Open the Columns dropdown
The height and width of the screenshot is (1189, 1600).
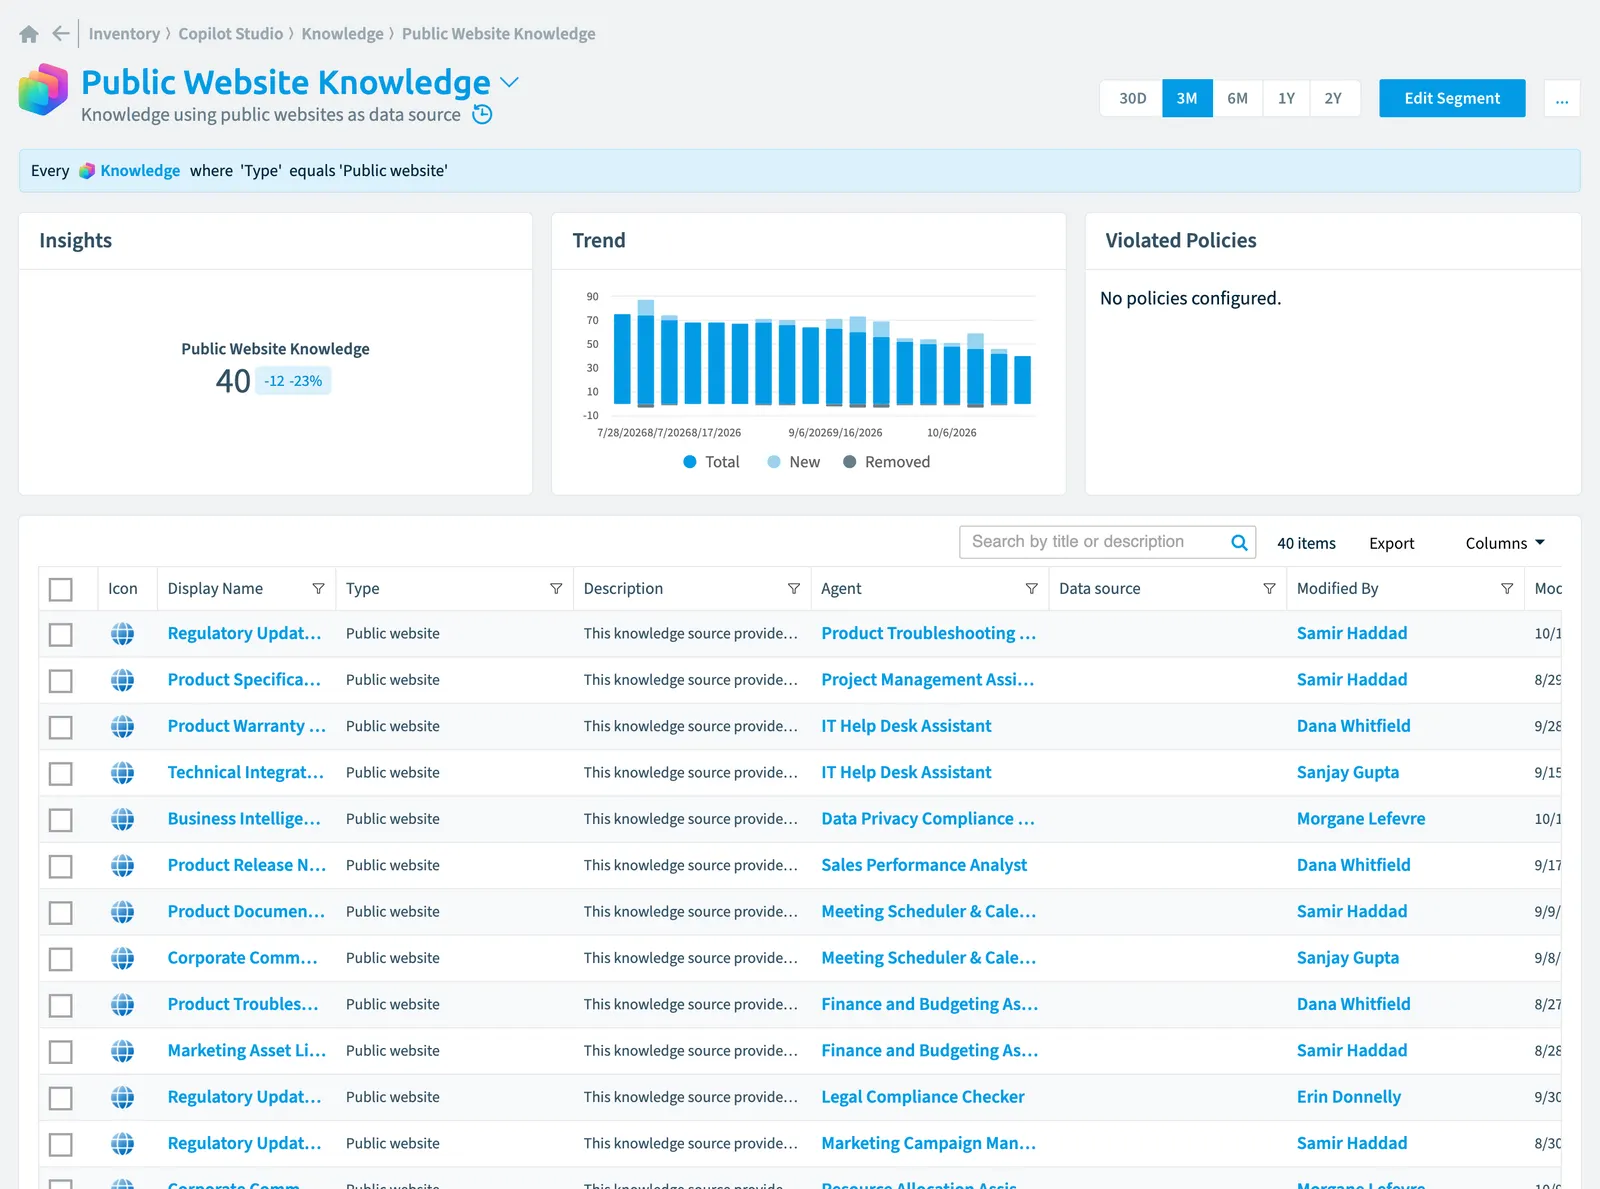click(1505, 543)
